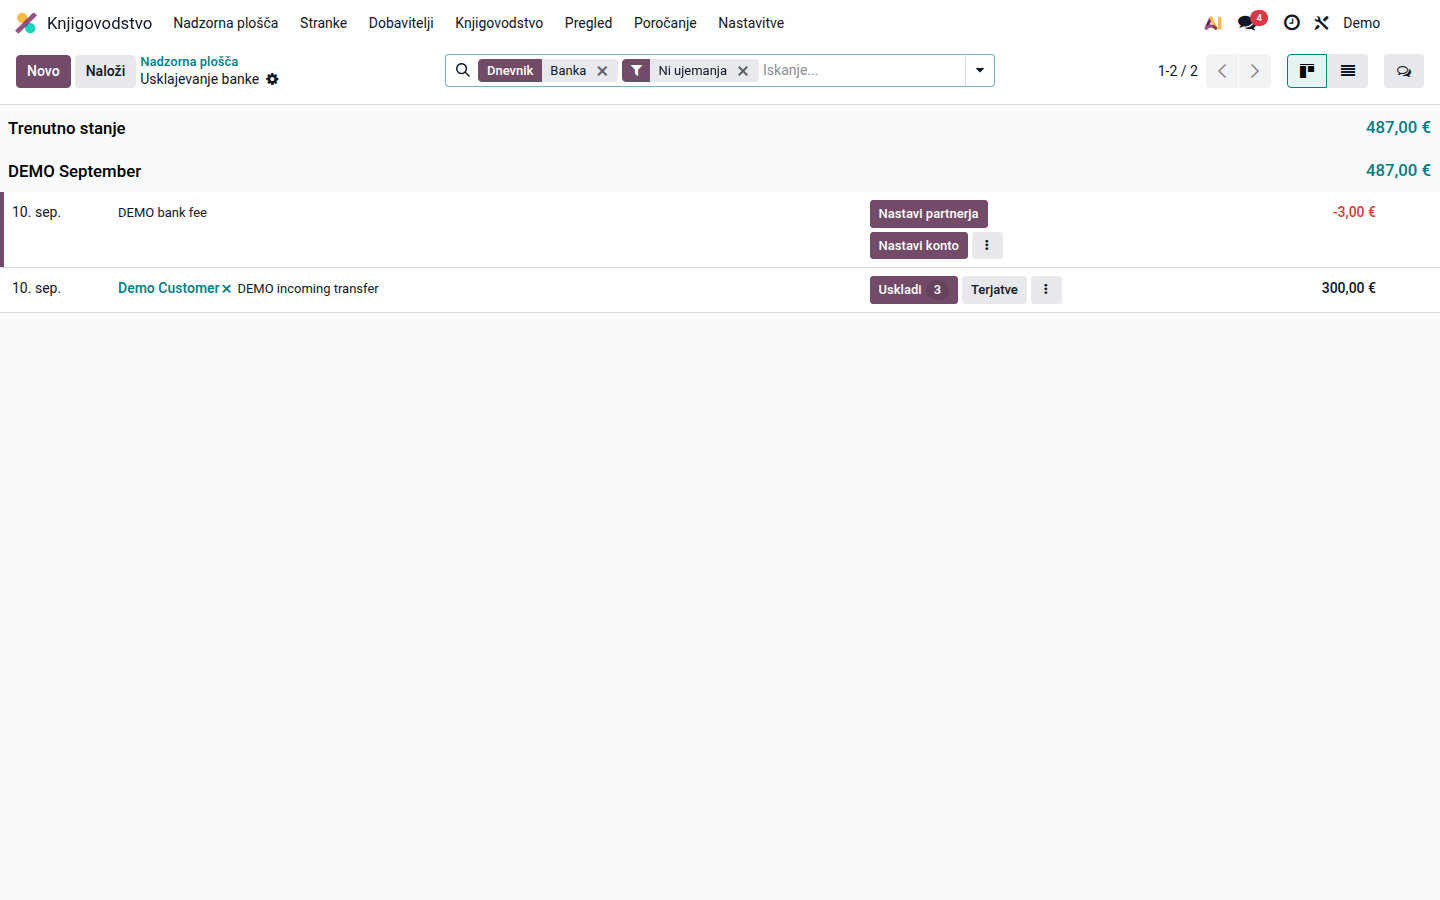This screenshot has width=1440, height=900.
Task: Open the Demo Customer partner link
Action: coord(168,288)
